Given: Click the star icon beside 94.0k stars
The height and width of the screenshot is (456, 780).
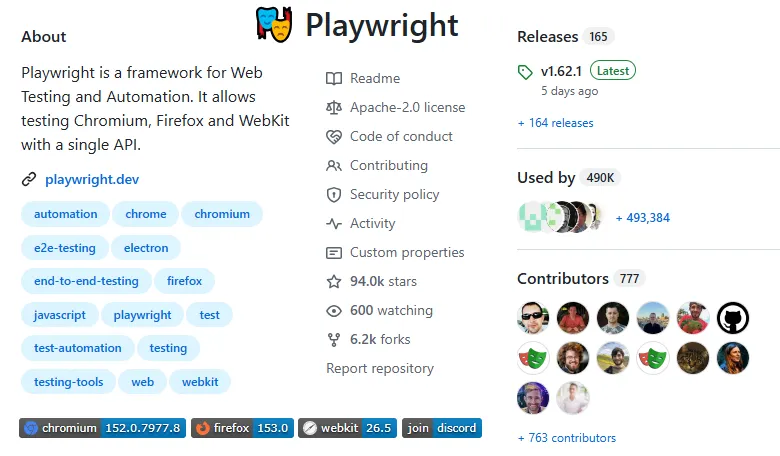Looking at the screenshot, I should coord(334,282).
